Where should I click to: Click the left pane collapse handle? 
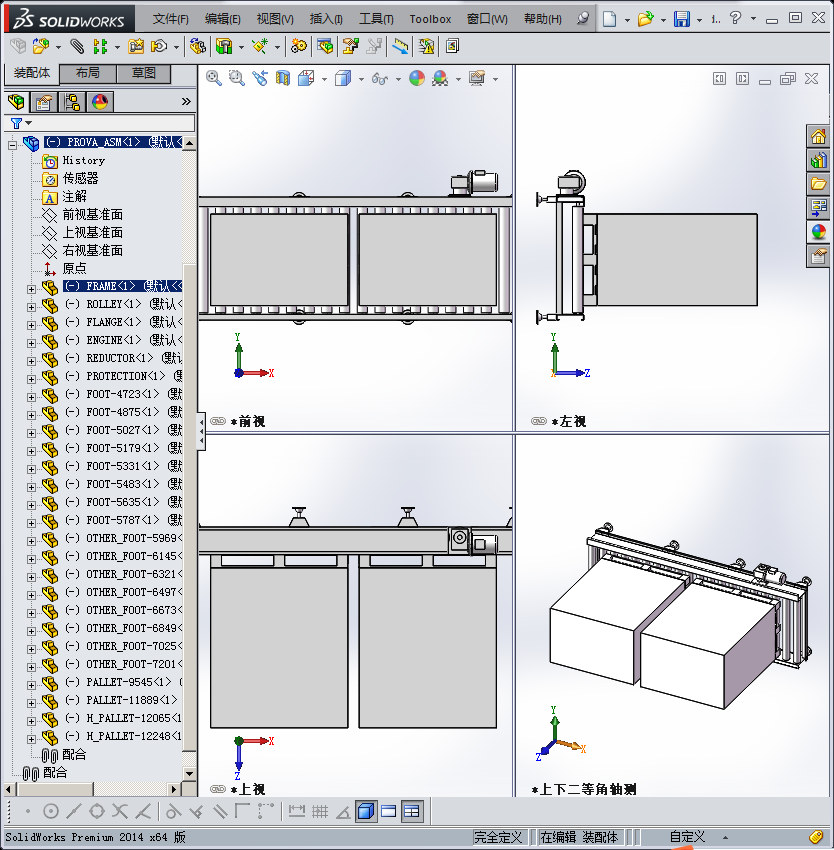[x=201, y=431]
